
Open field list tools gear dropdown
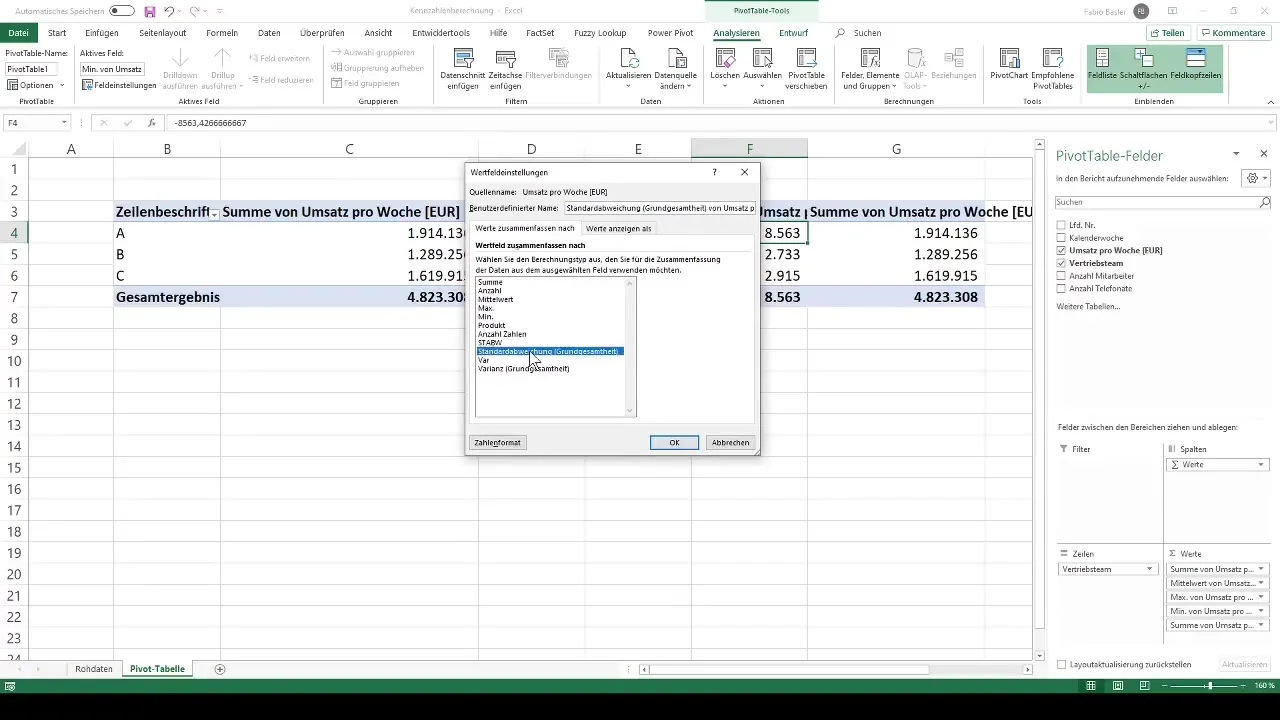1254,178
